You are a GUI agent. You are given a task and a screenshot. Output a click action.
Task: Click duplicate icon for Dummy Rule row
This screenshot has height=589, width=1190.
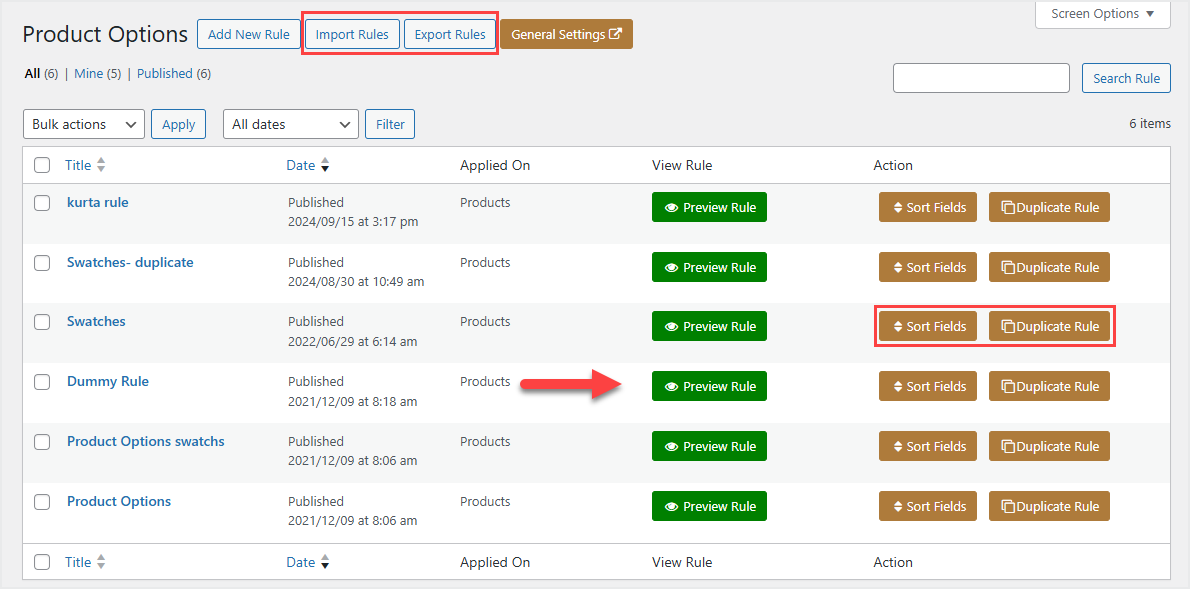tap(1008, 387)
